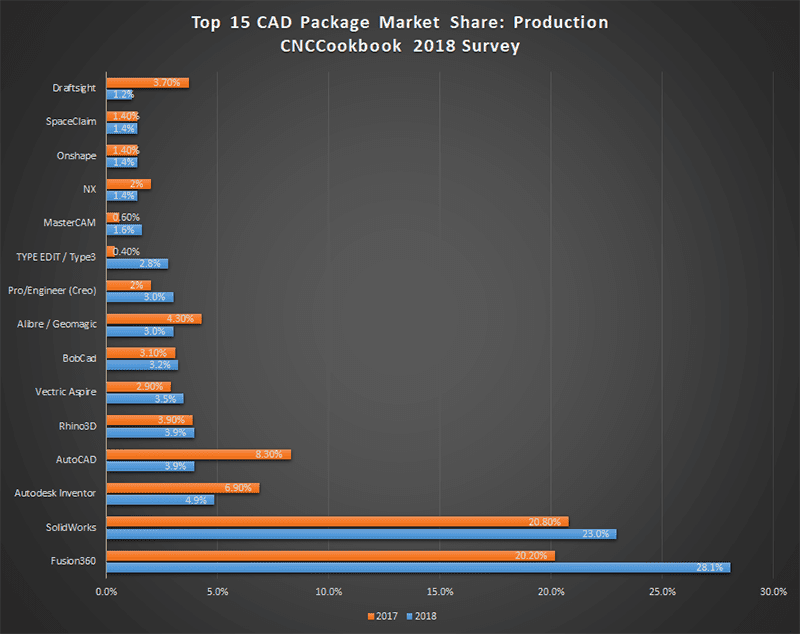Click the "SolidWorks" category label

click(x=71, y=527)
